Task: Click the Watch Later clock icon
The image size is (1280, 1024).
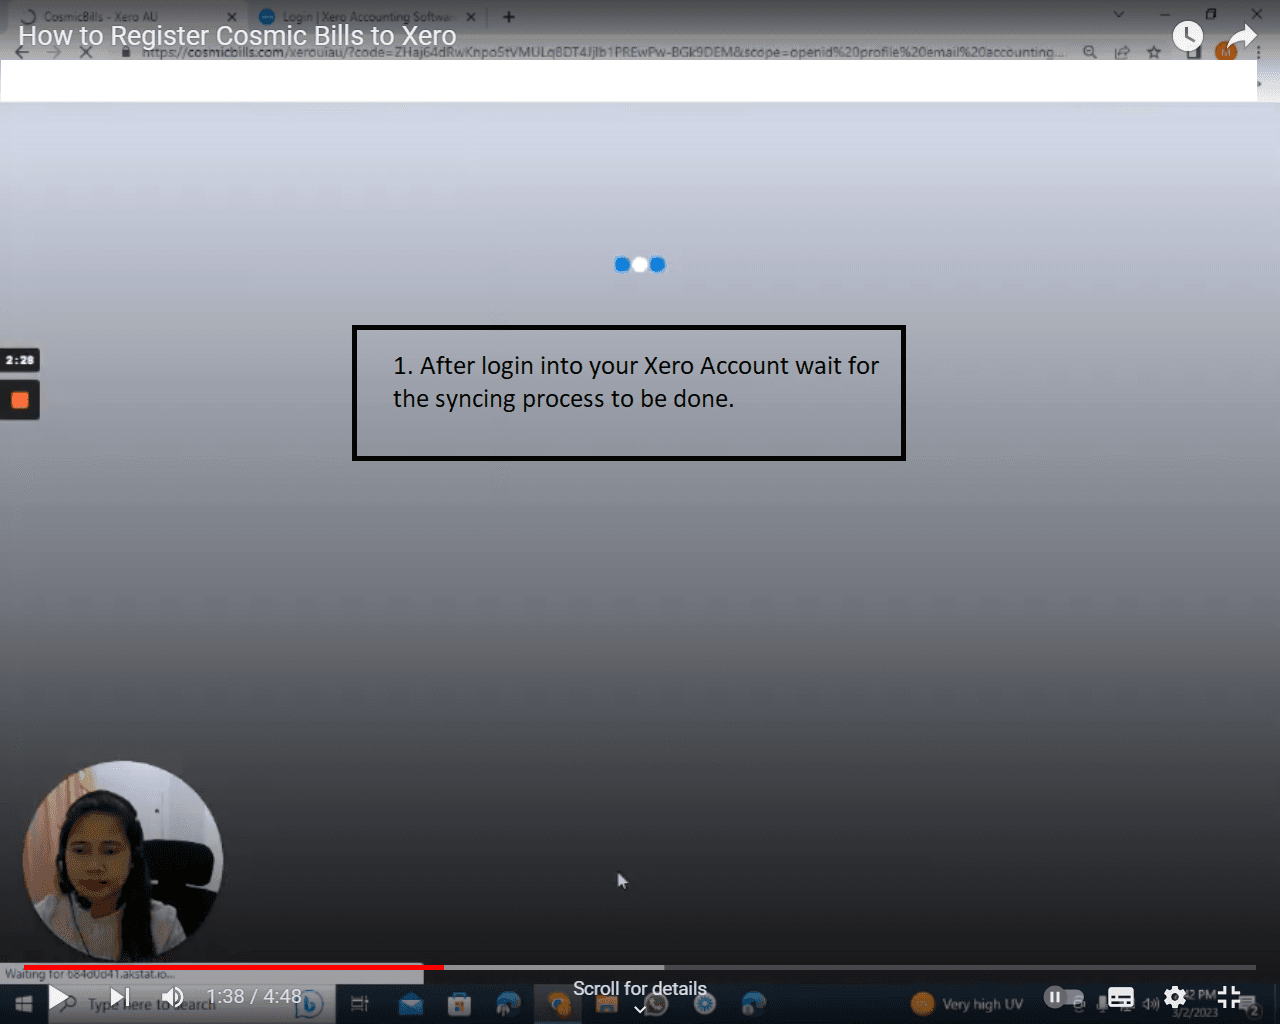Action: (1187, 37)
